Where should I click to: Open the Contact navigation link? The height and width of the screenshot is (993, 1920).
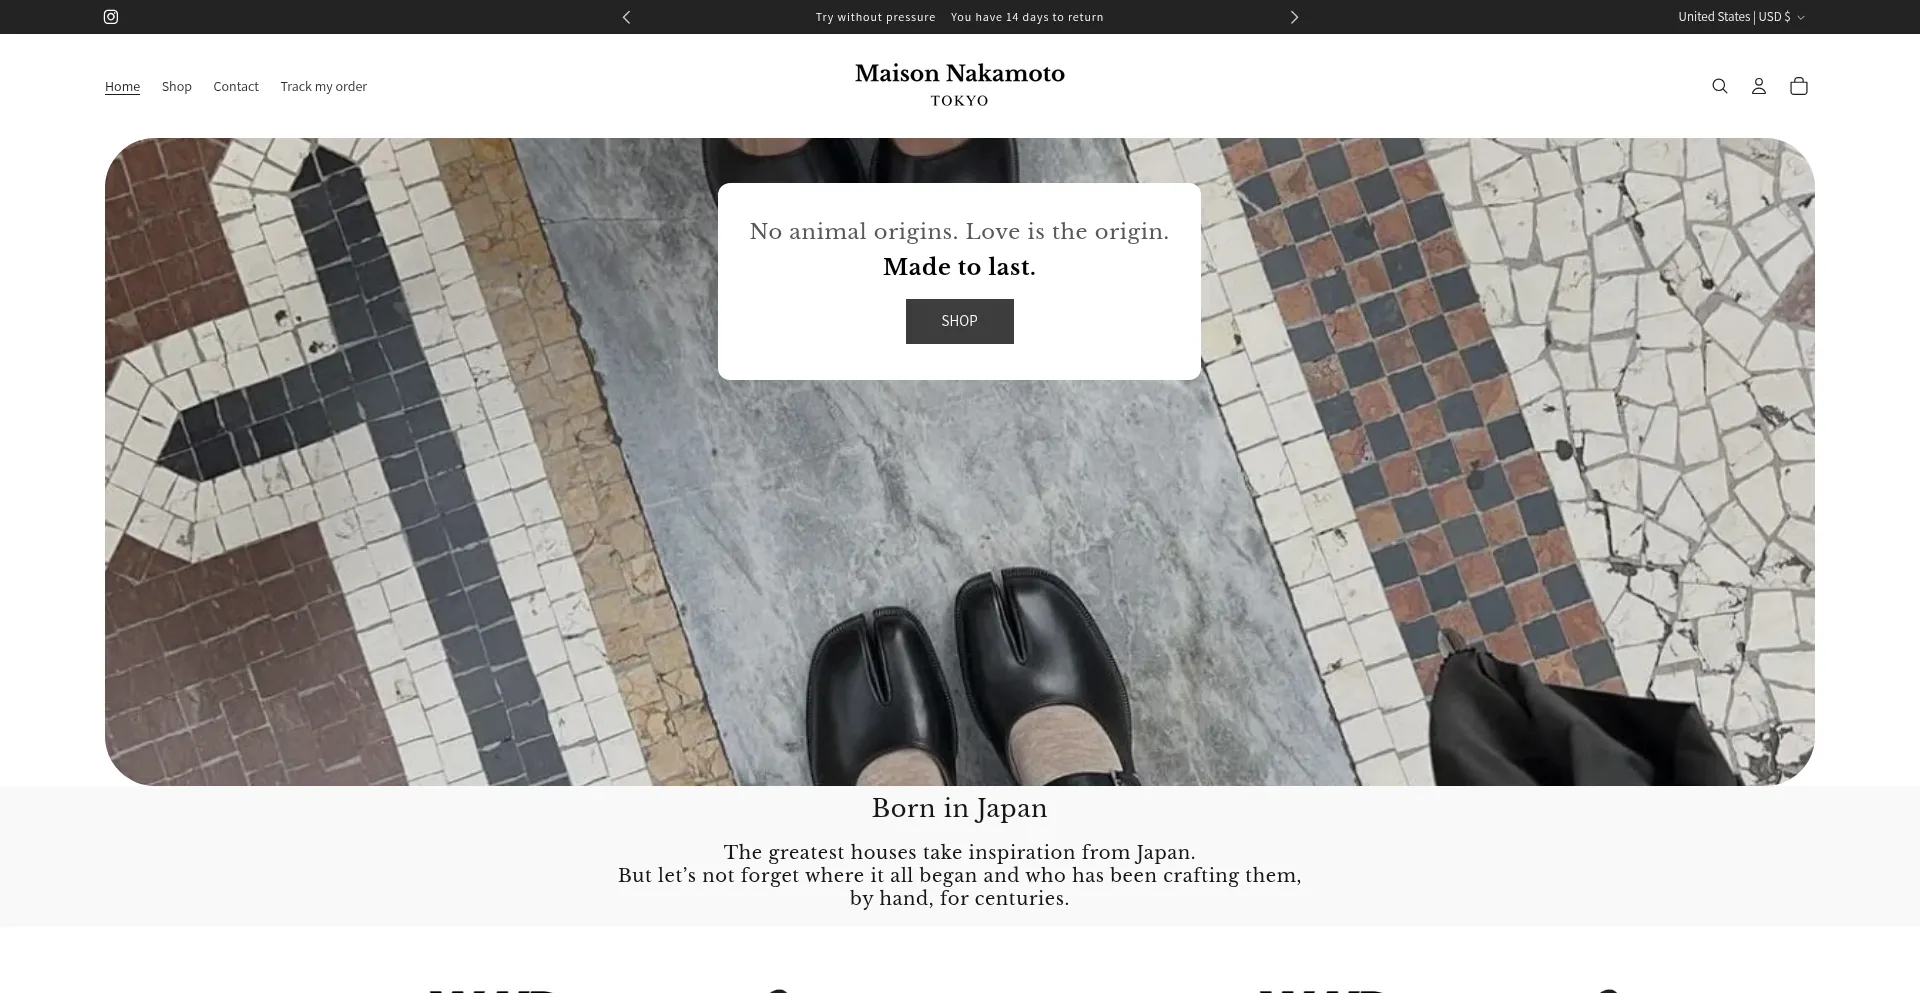click(x=235, y=87)
